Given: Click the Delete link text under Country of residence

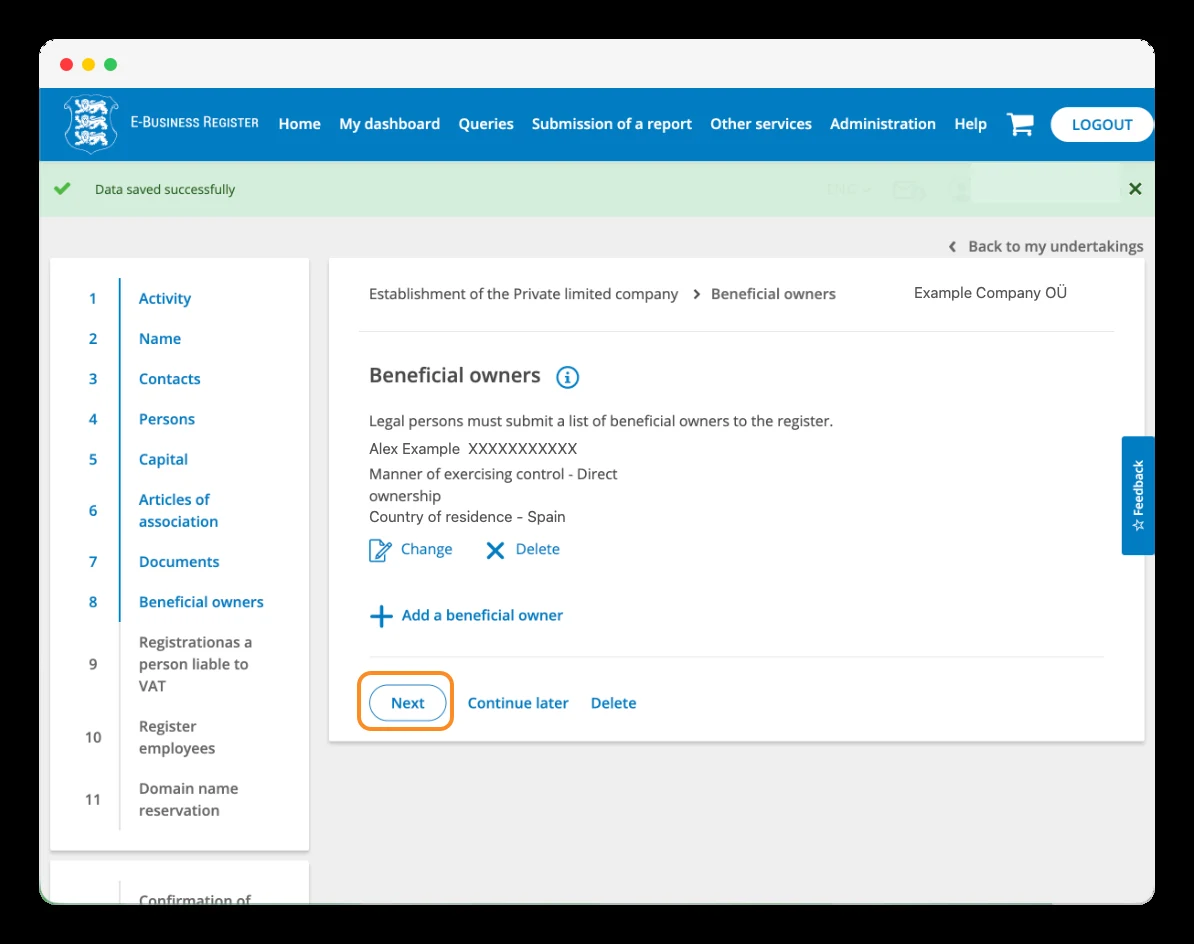Looking at the screenshot, I should click(x=538, y=549).
